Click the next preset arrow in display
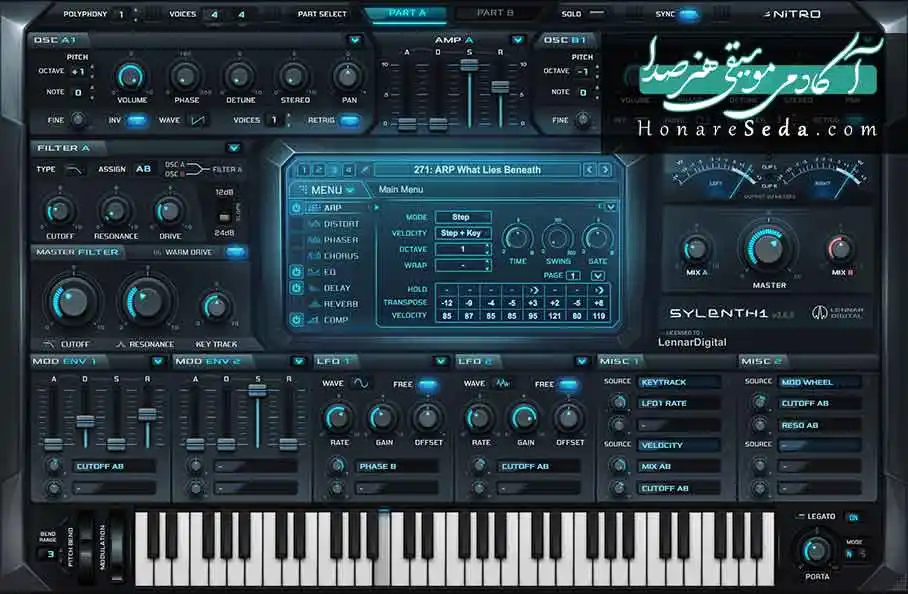The height and width of the screenshot is (594, 908). pyautogui.click(x=605, y=170)
